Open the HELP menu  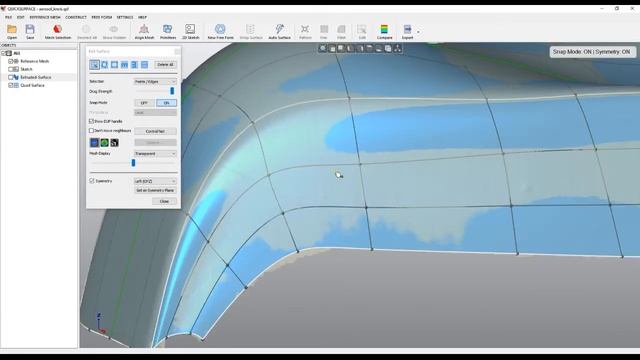(x=142, y=17)
